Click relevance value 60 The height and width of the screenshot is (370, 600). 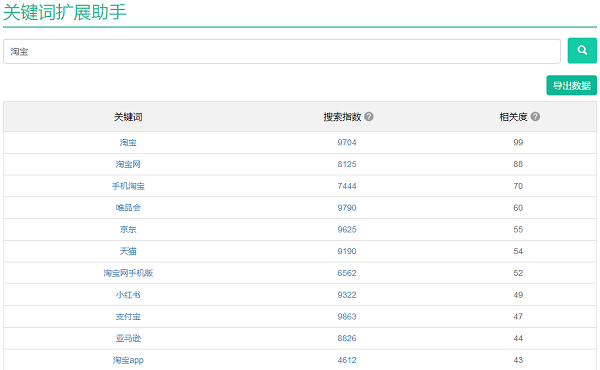pyautogui.click(x=518, y=208)
